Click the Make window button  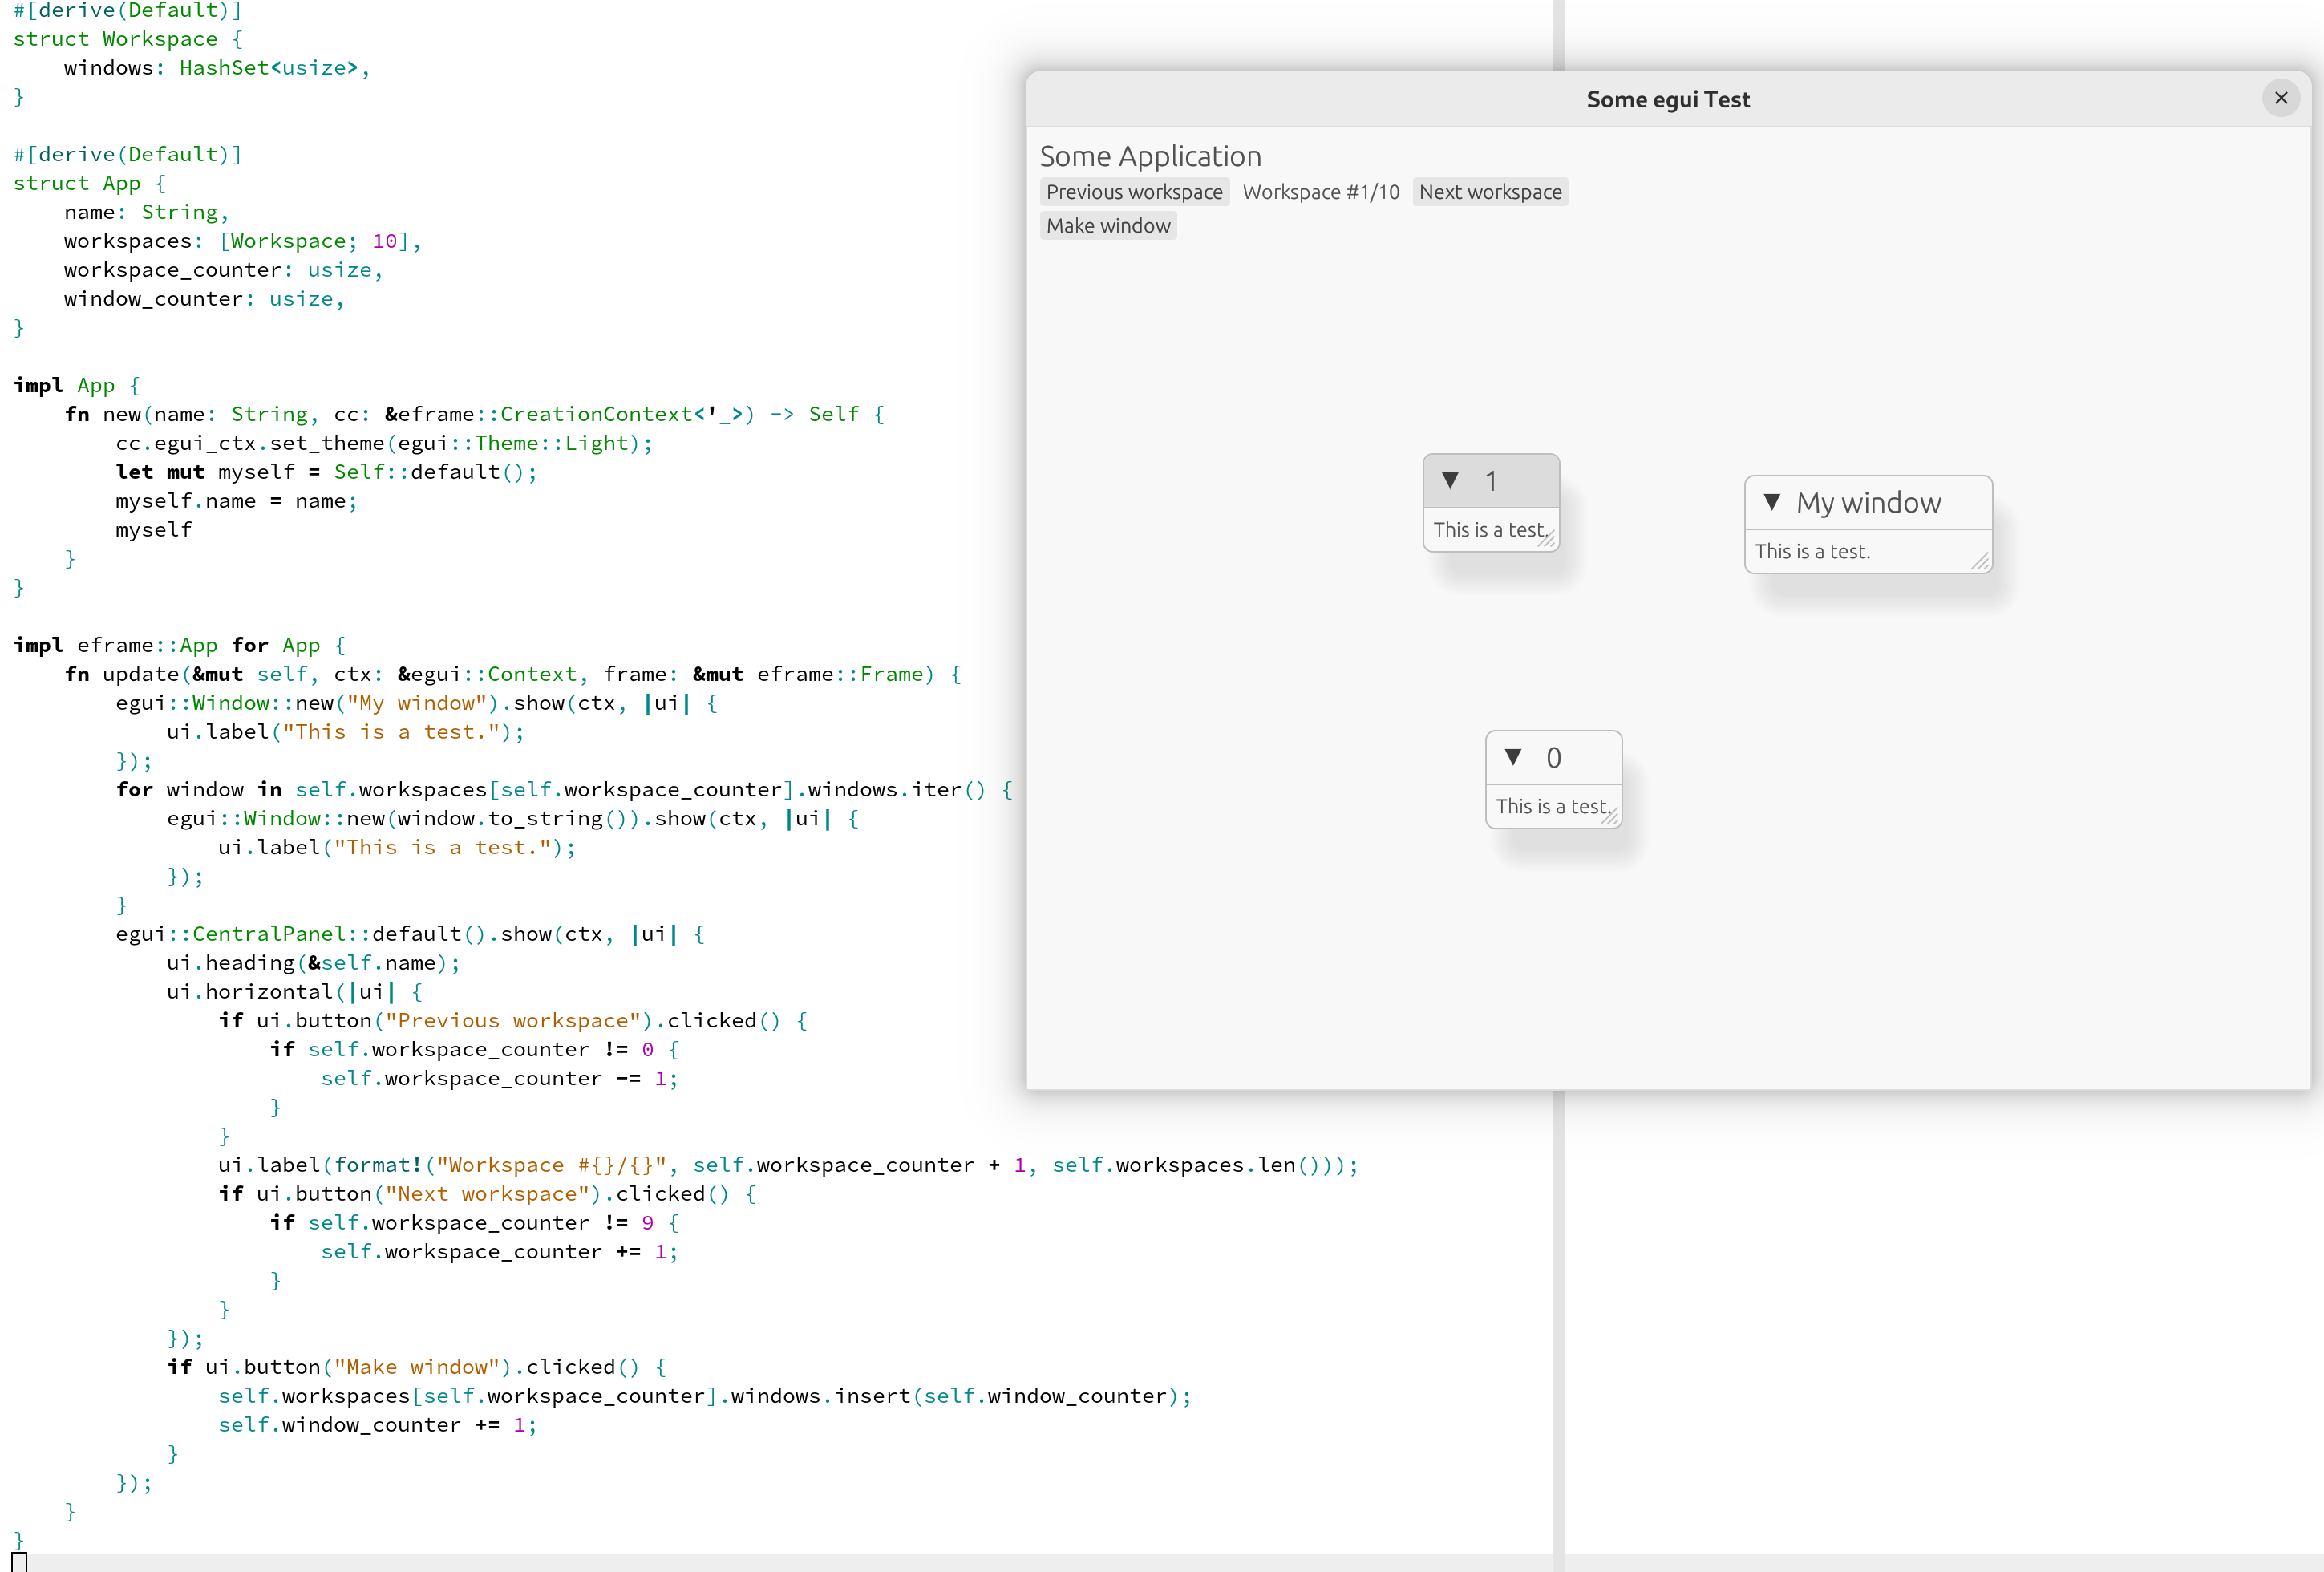click(1108, 226)
